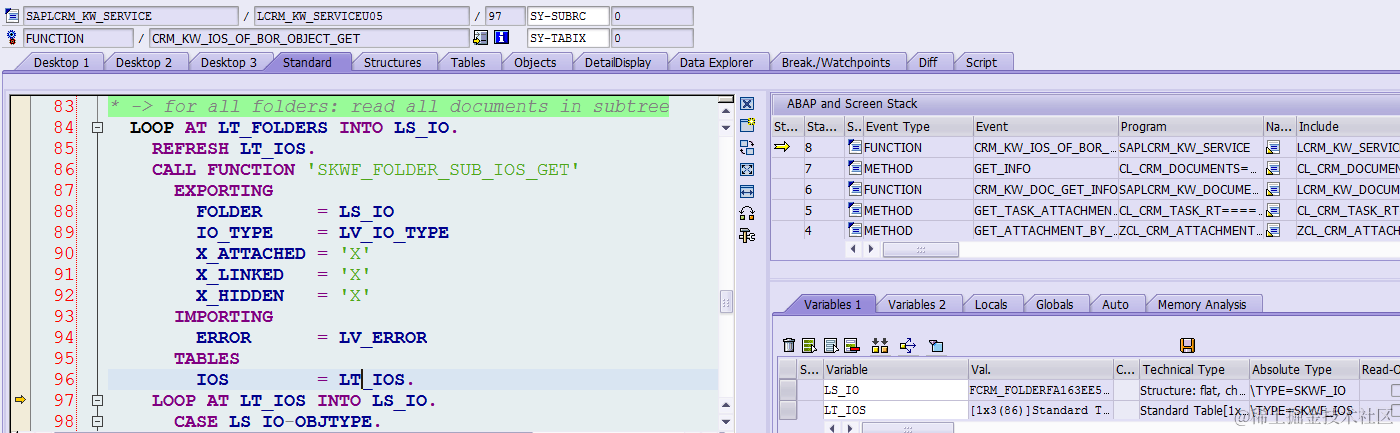The height and width of the screenshot is (433, 1400).
Task: Open the Objects tab
Action: tap(535, 62)
